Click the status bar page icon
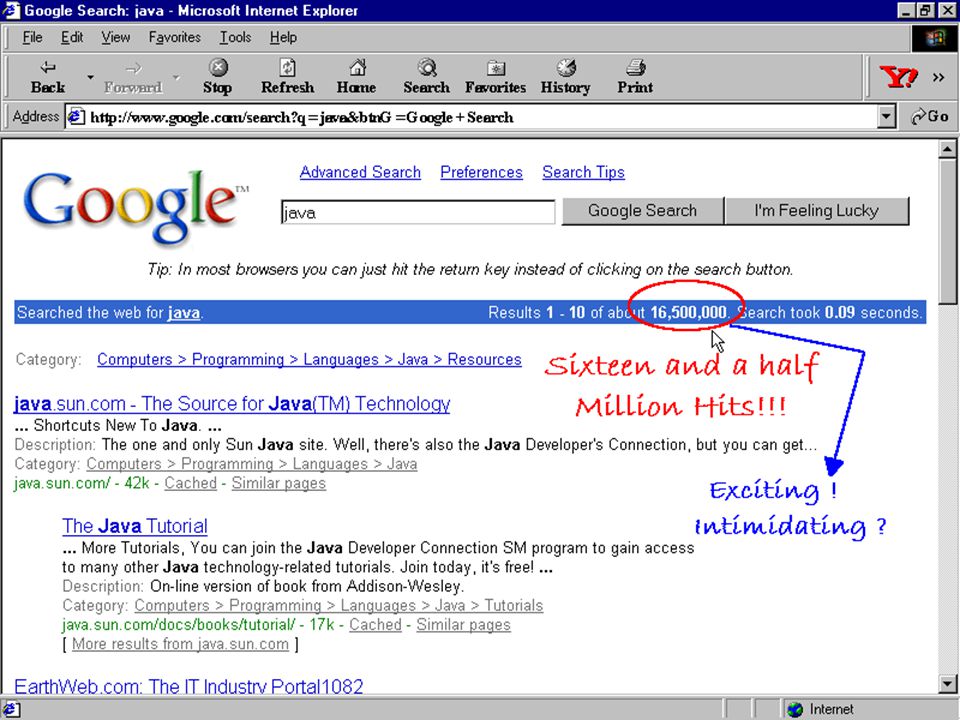Viewport: 960px width, 720px height. pos(11,710)
